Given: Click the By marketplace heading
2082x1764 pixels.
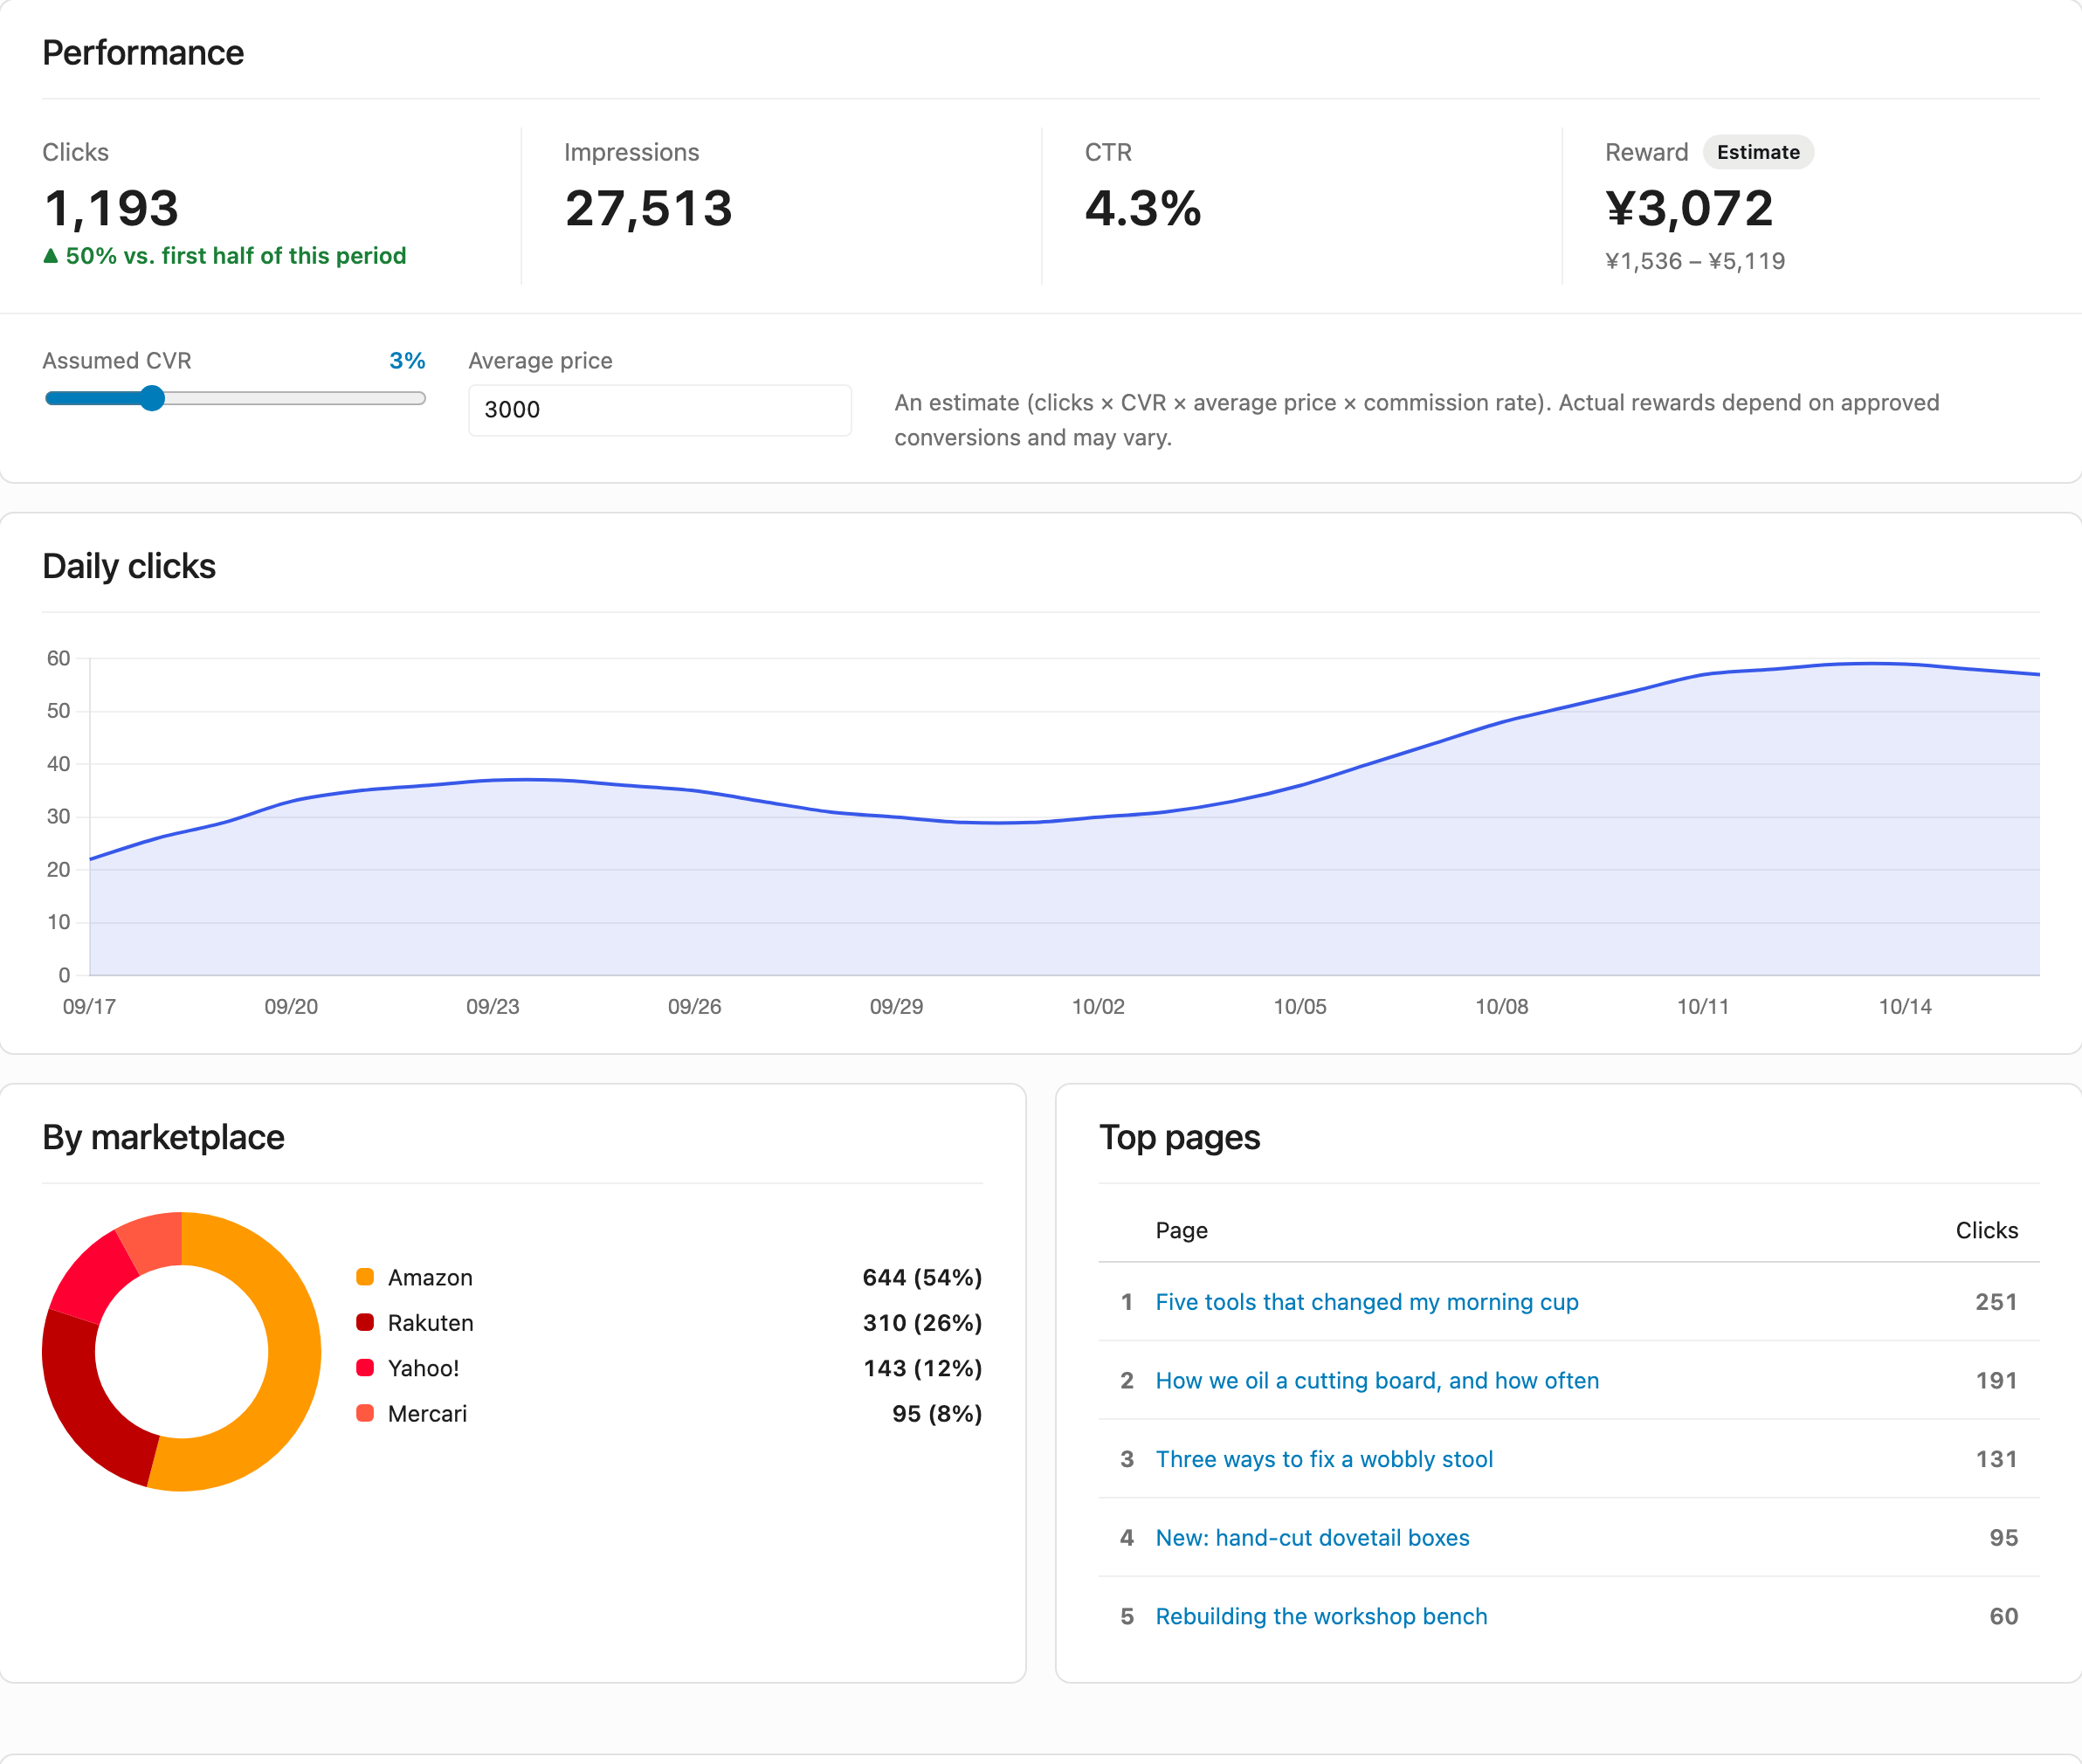Looking at the screenshot, I should click(x=163, y=1138).
